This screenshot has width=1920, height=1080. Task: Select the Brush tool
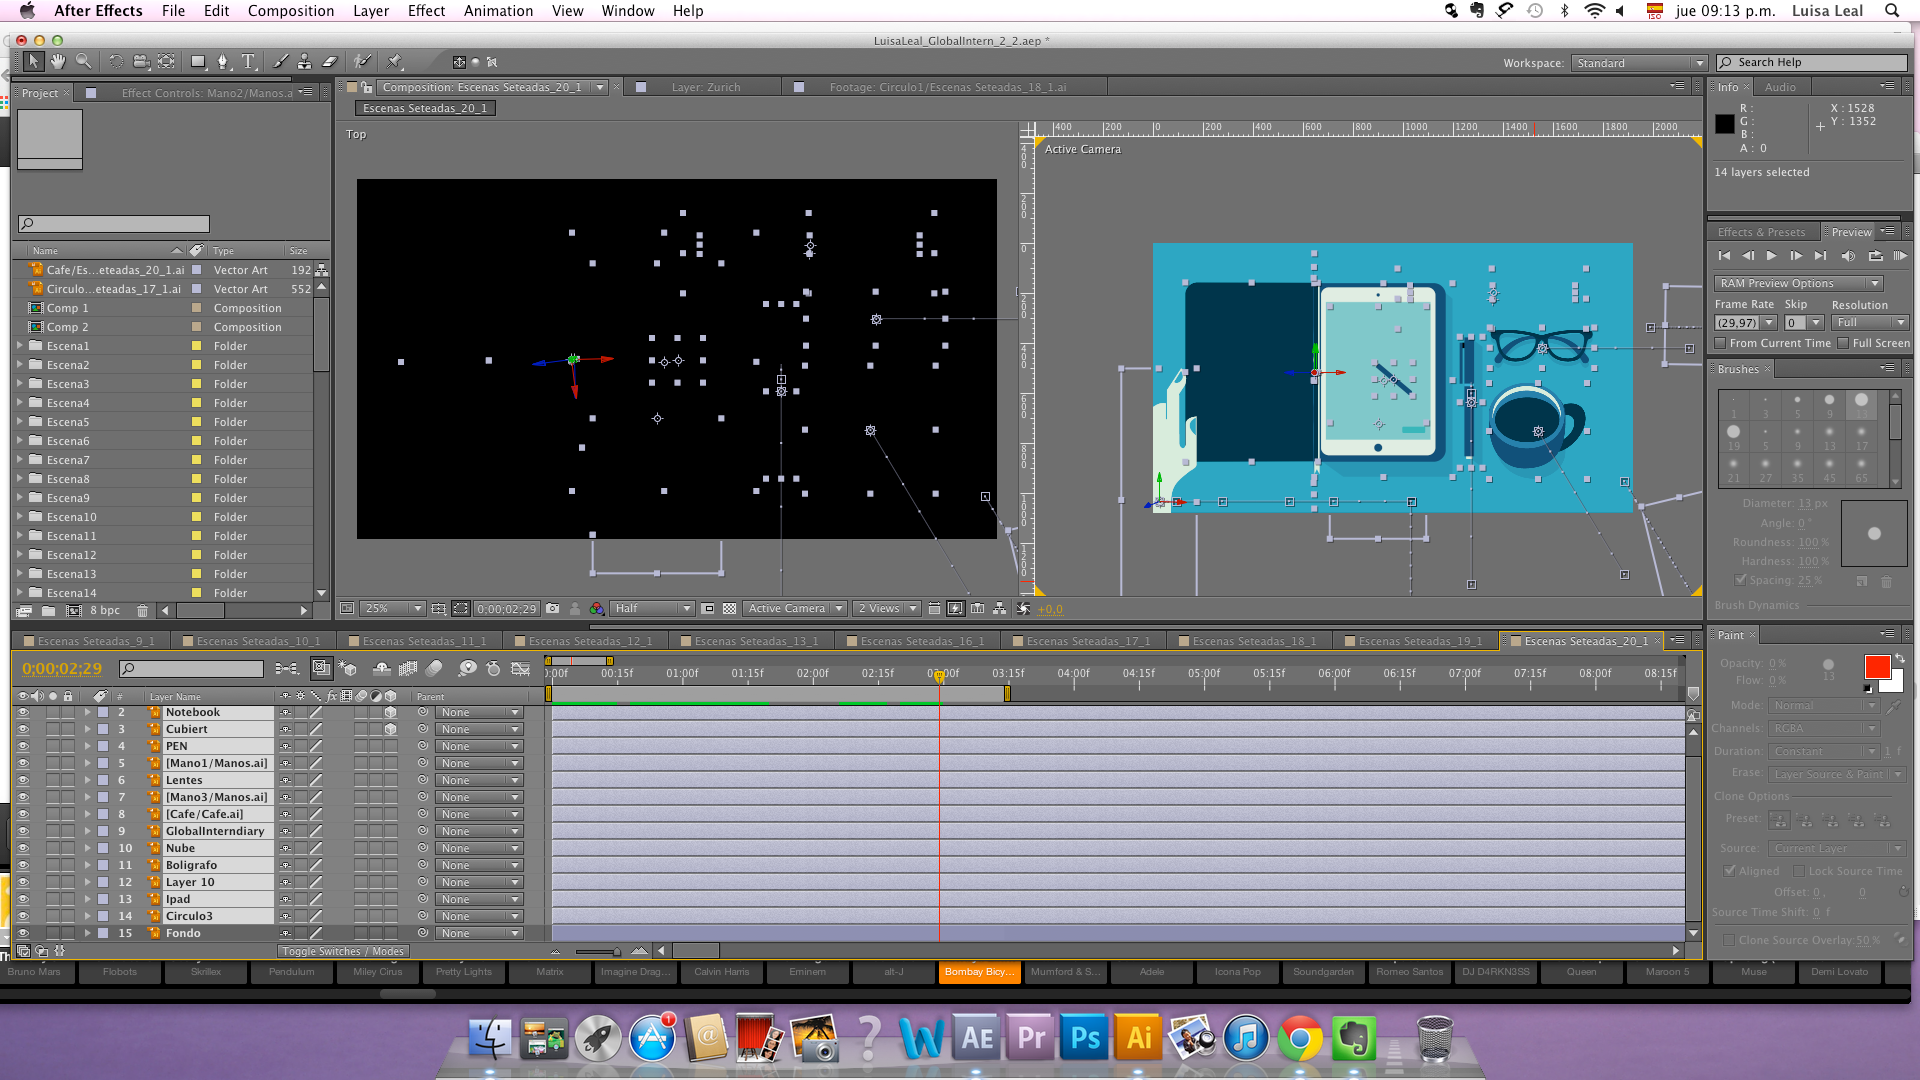pos(280,62)
